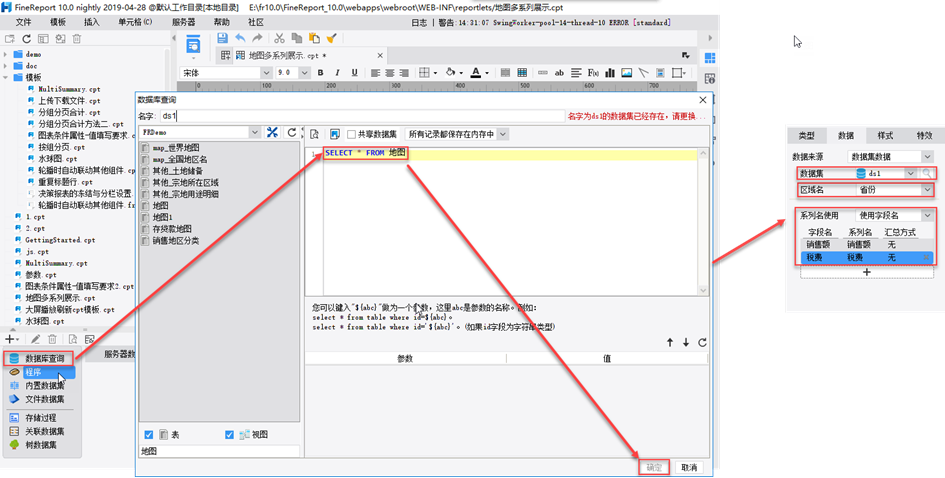Click the preview query icon in the dialog
945x478 pixels.
[x=315, y=134]
